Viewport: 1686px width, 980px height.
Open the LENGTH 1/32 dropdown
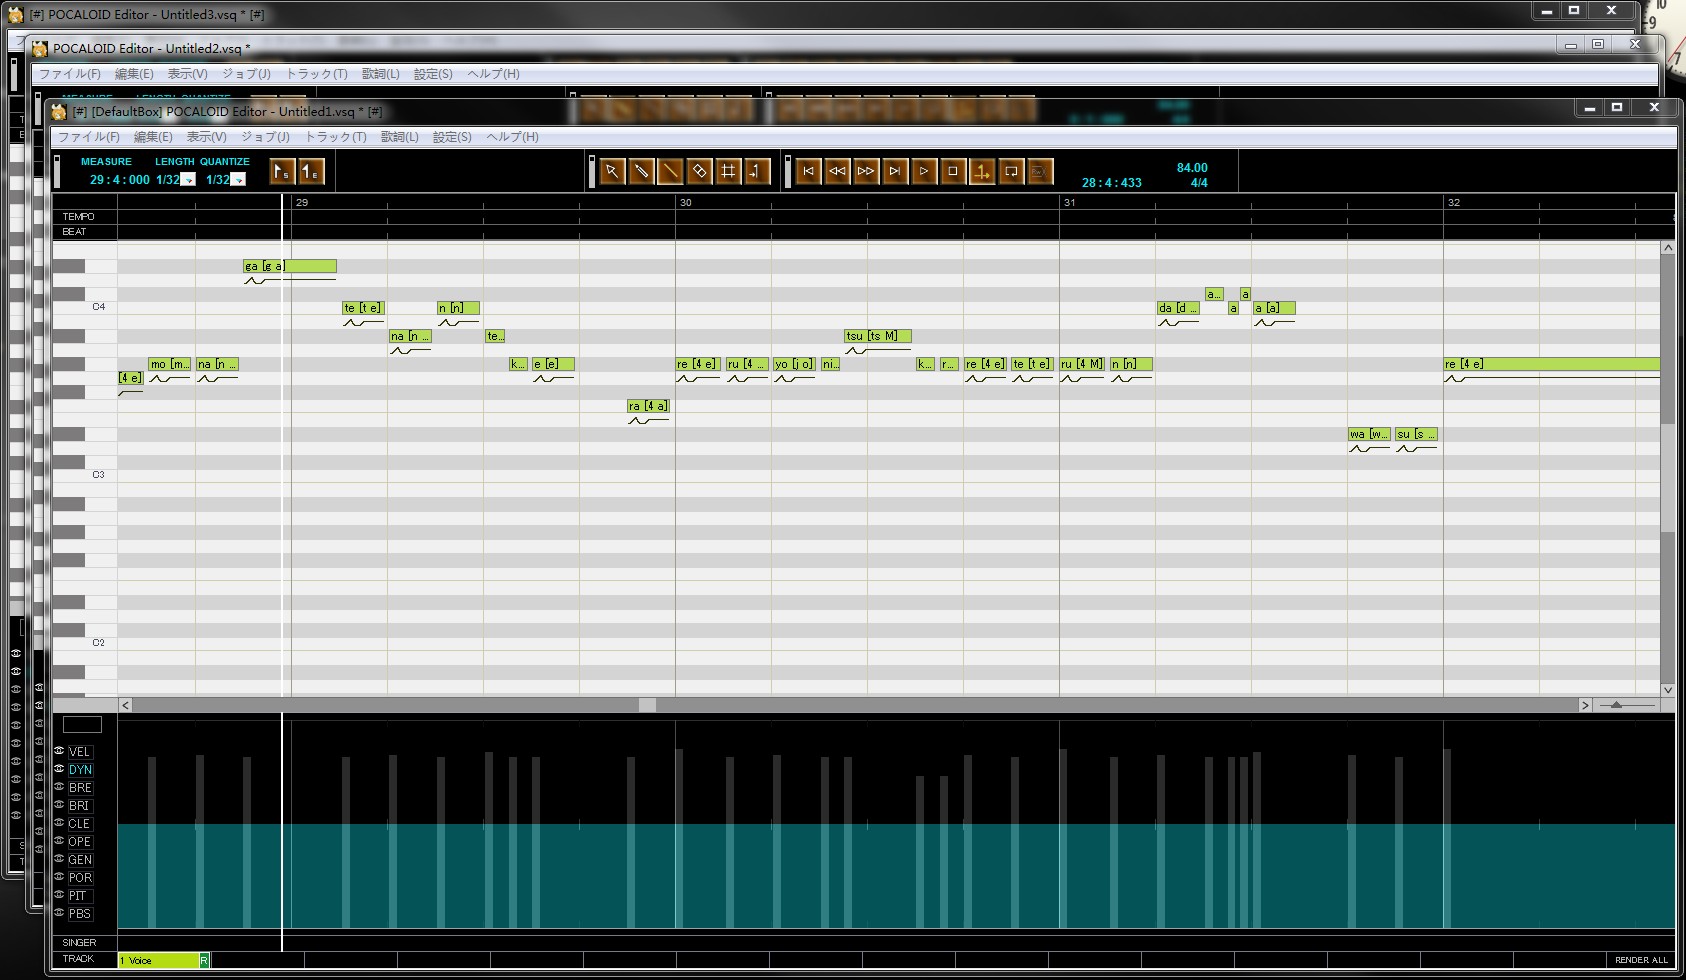(188, 180)
